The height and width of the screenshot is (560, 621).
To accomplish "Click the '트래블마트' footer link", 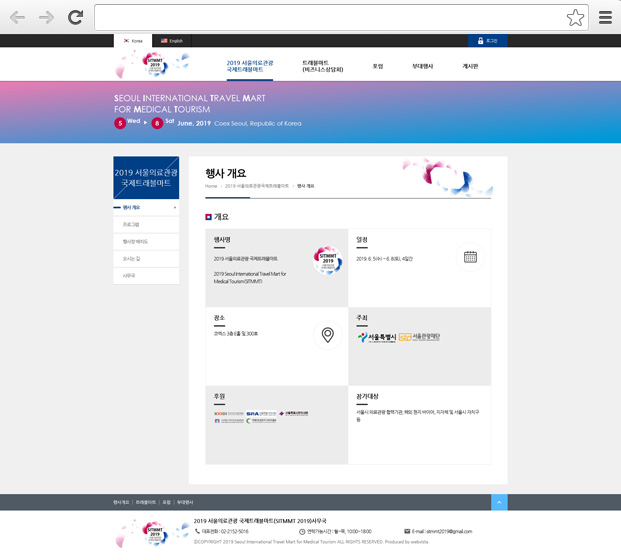I will click(146, 502).
